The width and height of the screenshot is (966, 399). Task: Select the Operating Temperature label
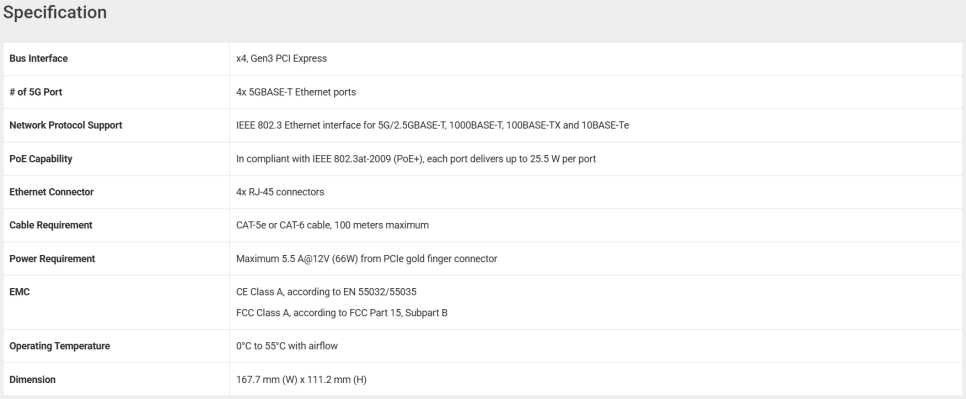pos(60,346)
